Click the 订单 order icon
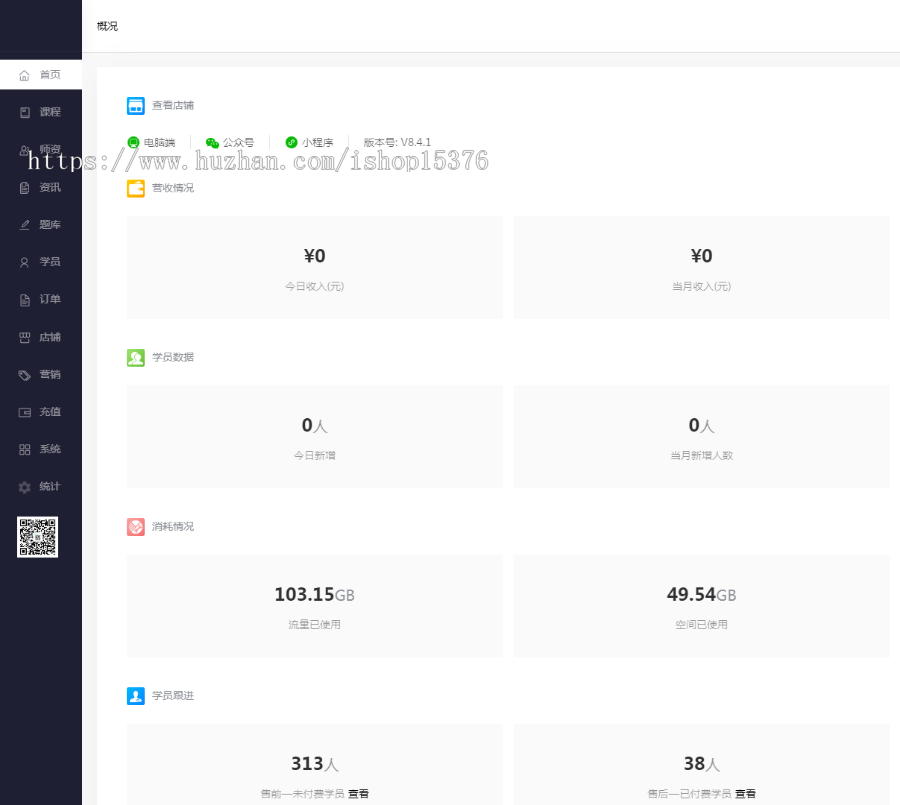Image resolution: width=900 pixels, height=805 pixels. [24, 300]
